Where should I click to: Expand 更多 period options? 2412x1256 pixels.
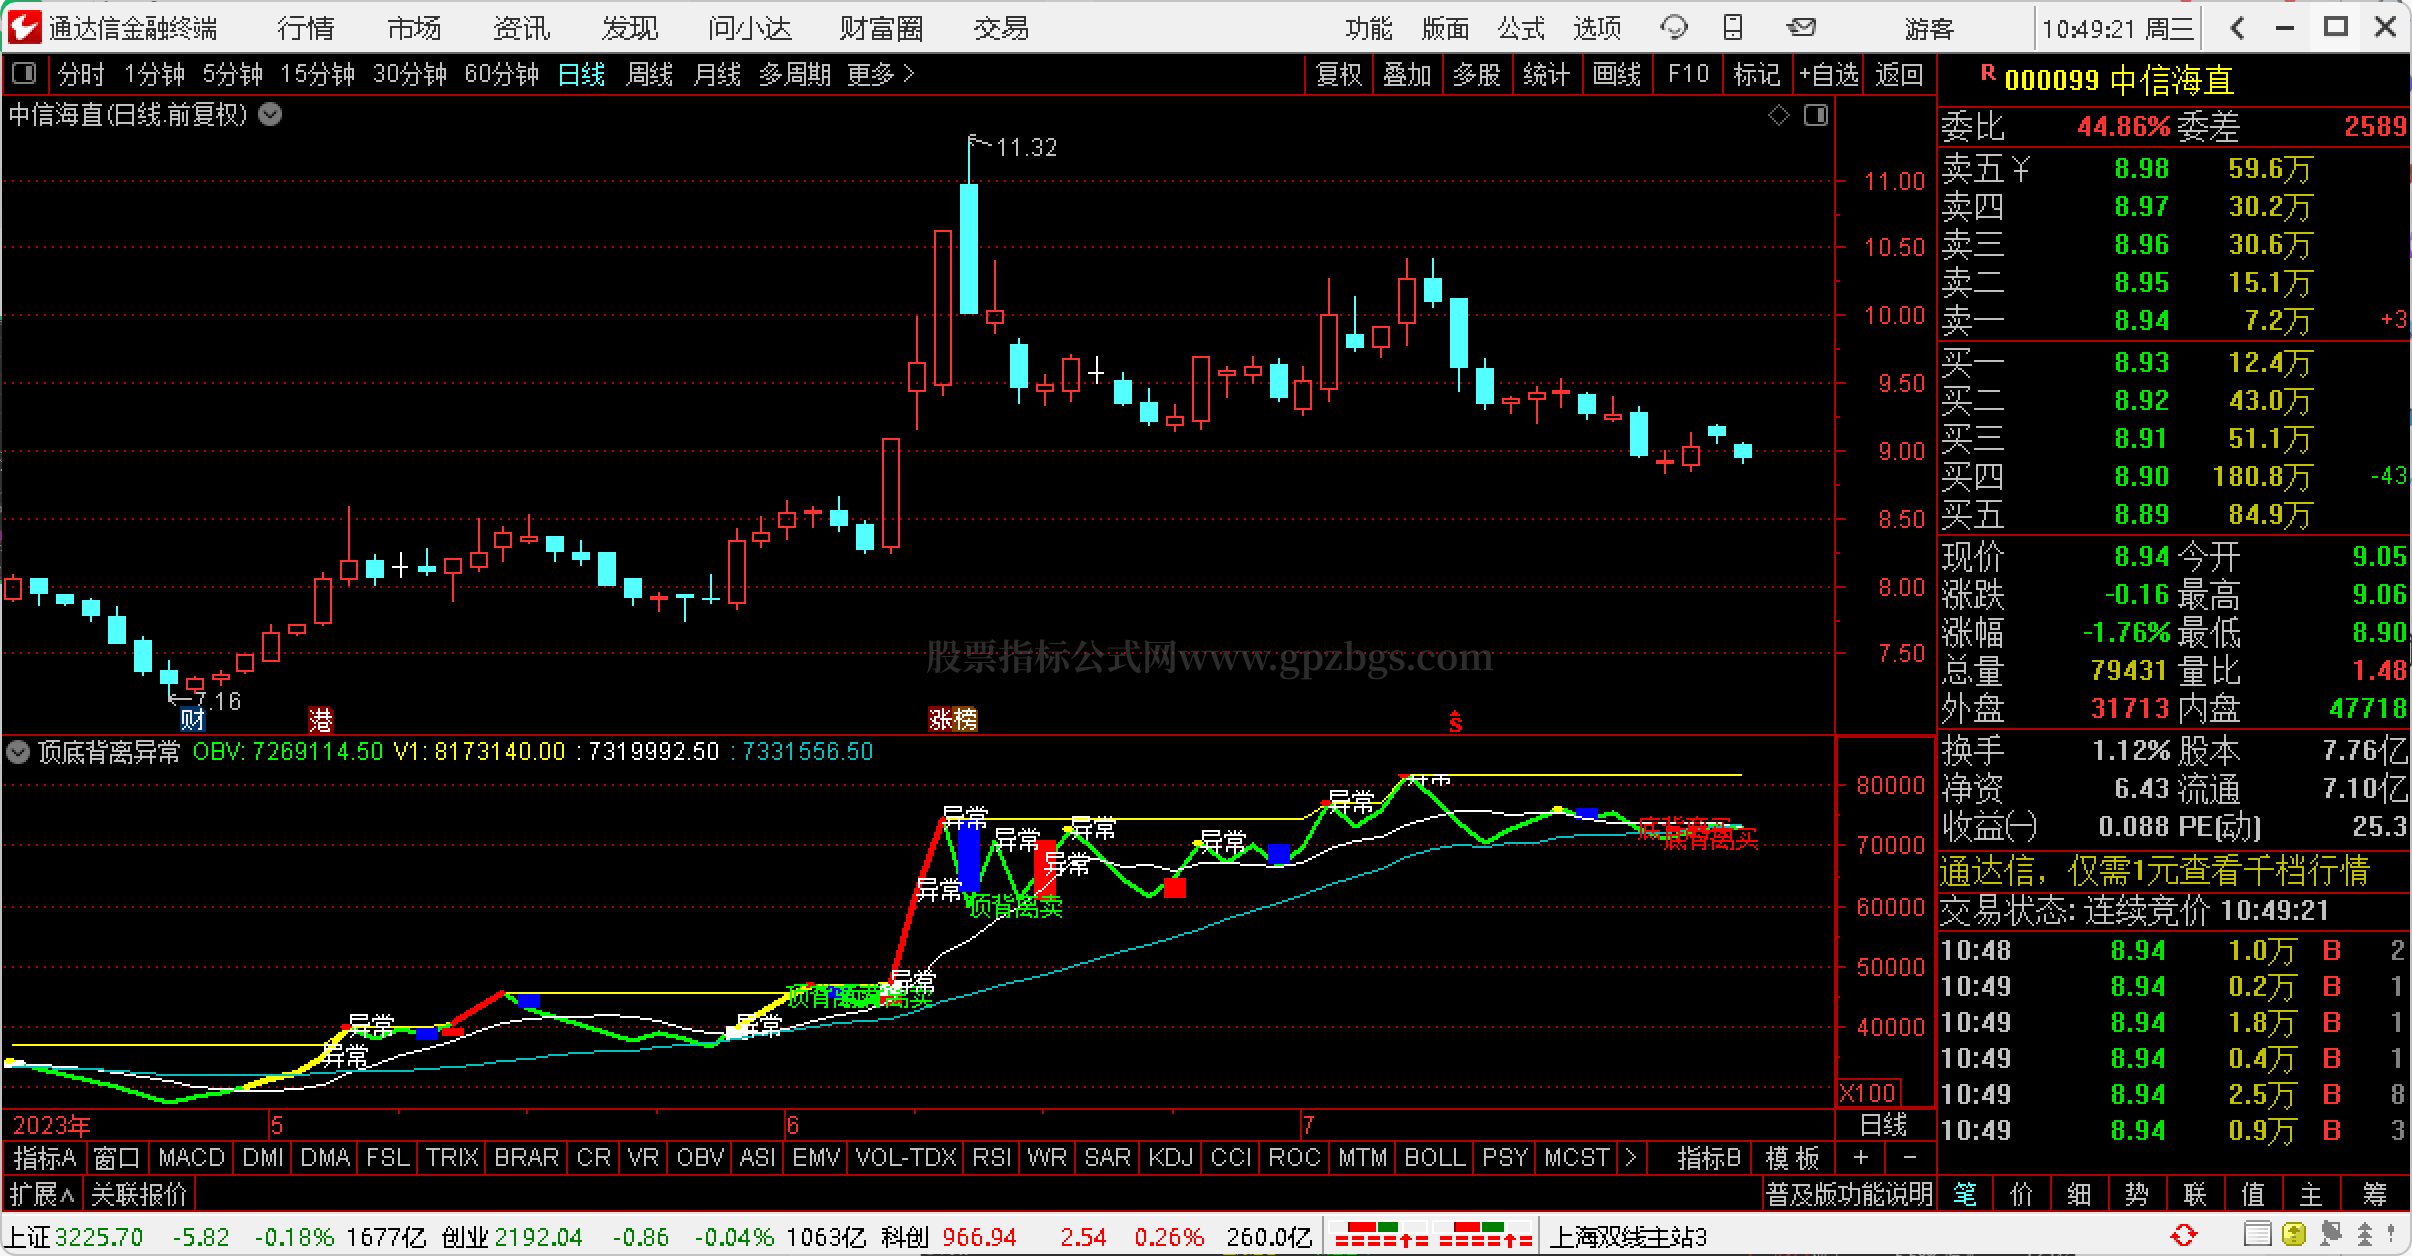pyautogui.click(x=880, y=75)
